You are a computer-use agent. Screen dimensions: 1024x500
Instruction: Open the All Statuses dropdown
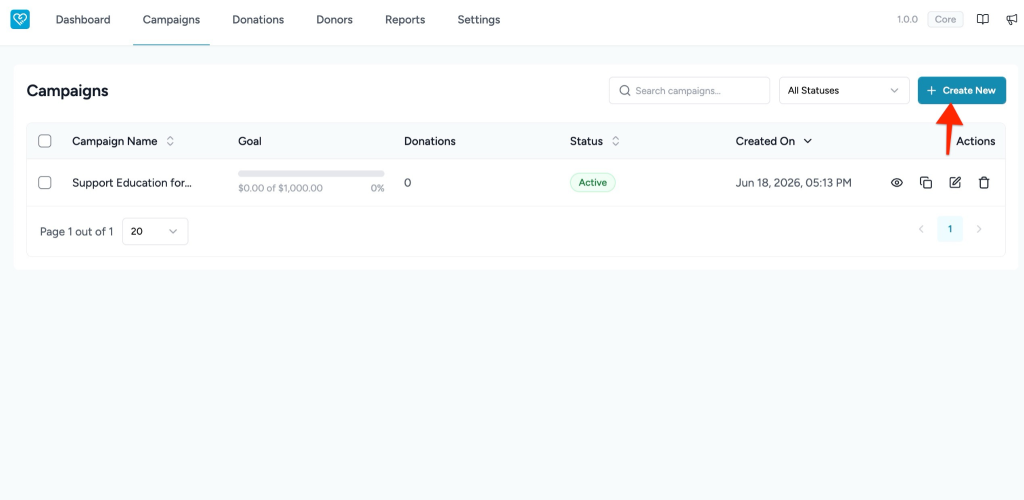(x=844, y=91)
